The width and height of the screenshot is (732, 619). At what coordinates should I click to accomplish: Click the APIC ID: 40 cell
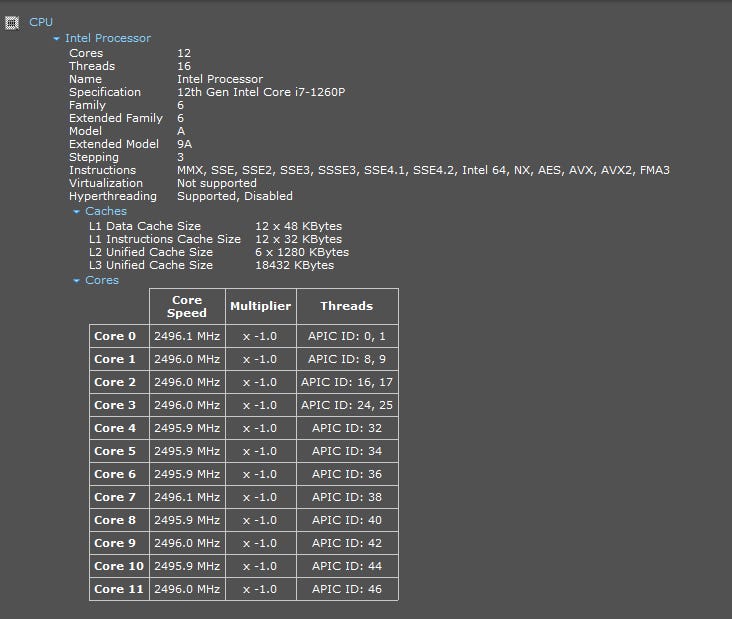coord(347,520)
